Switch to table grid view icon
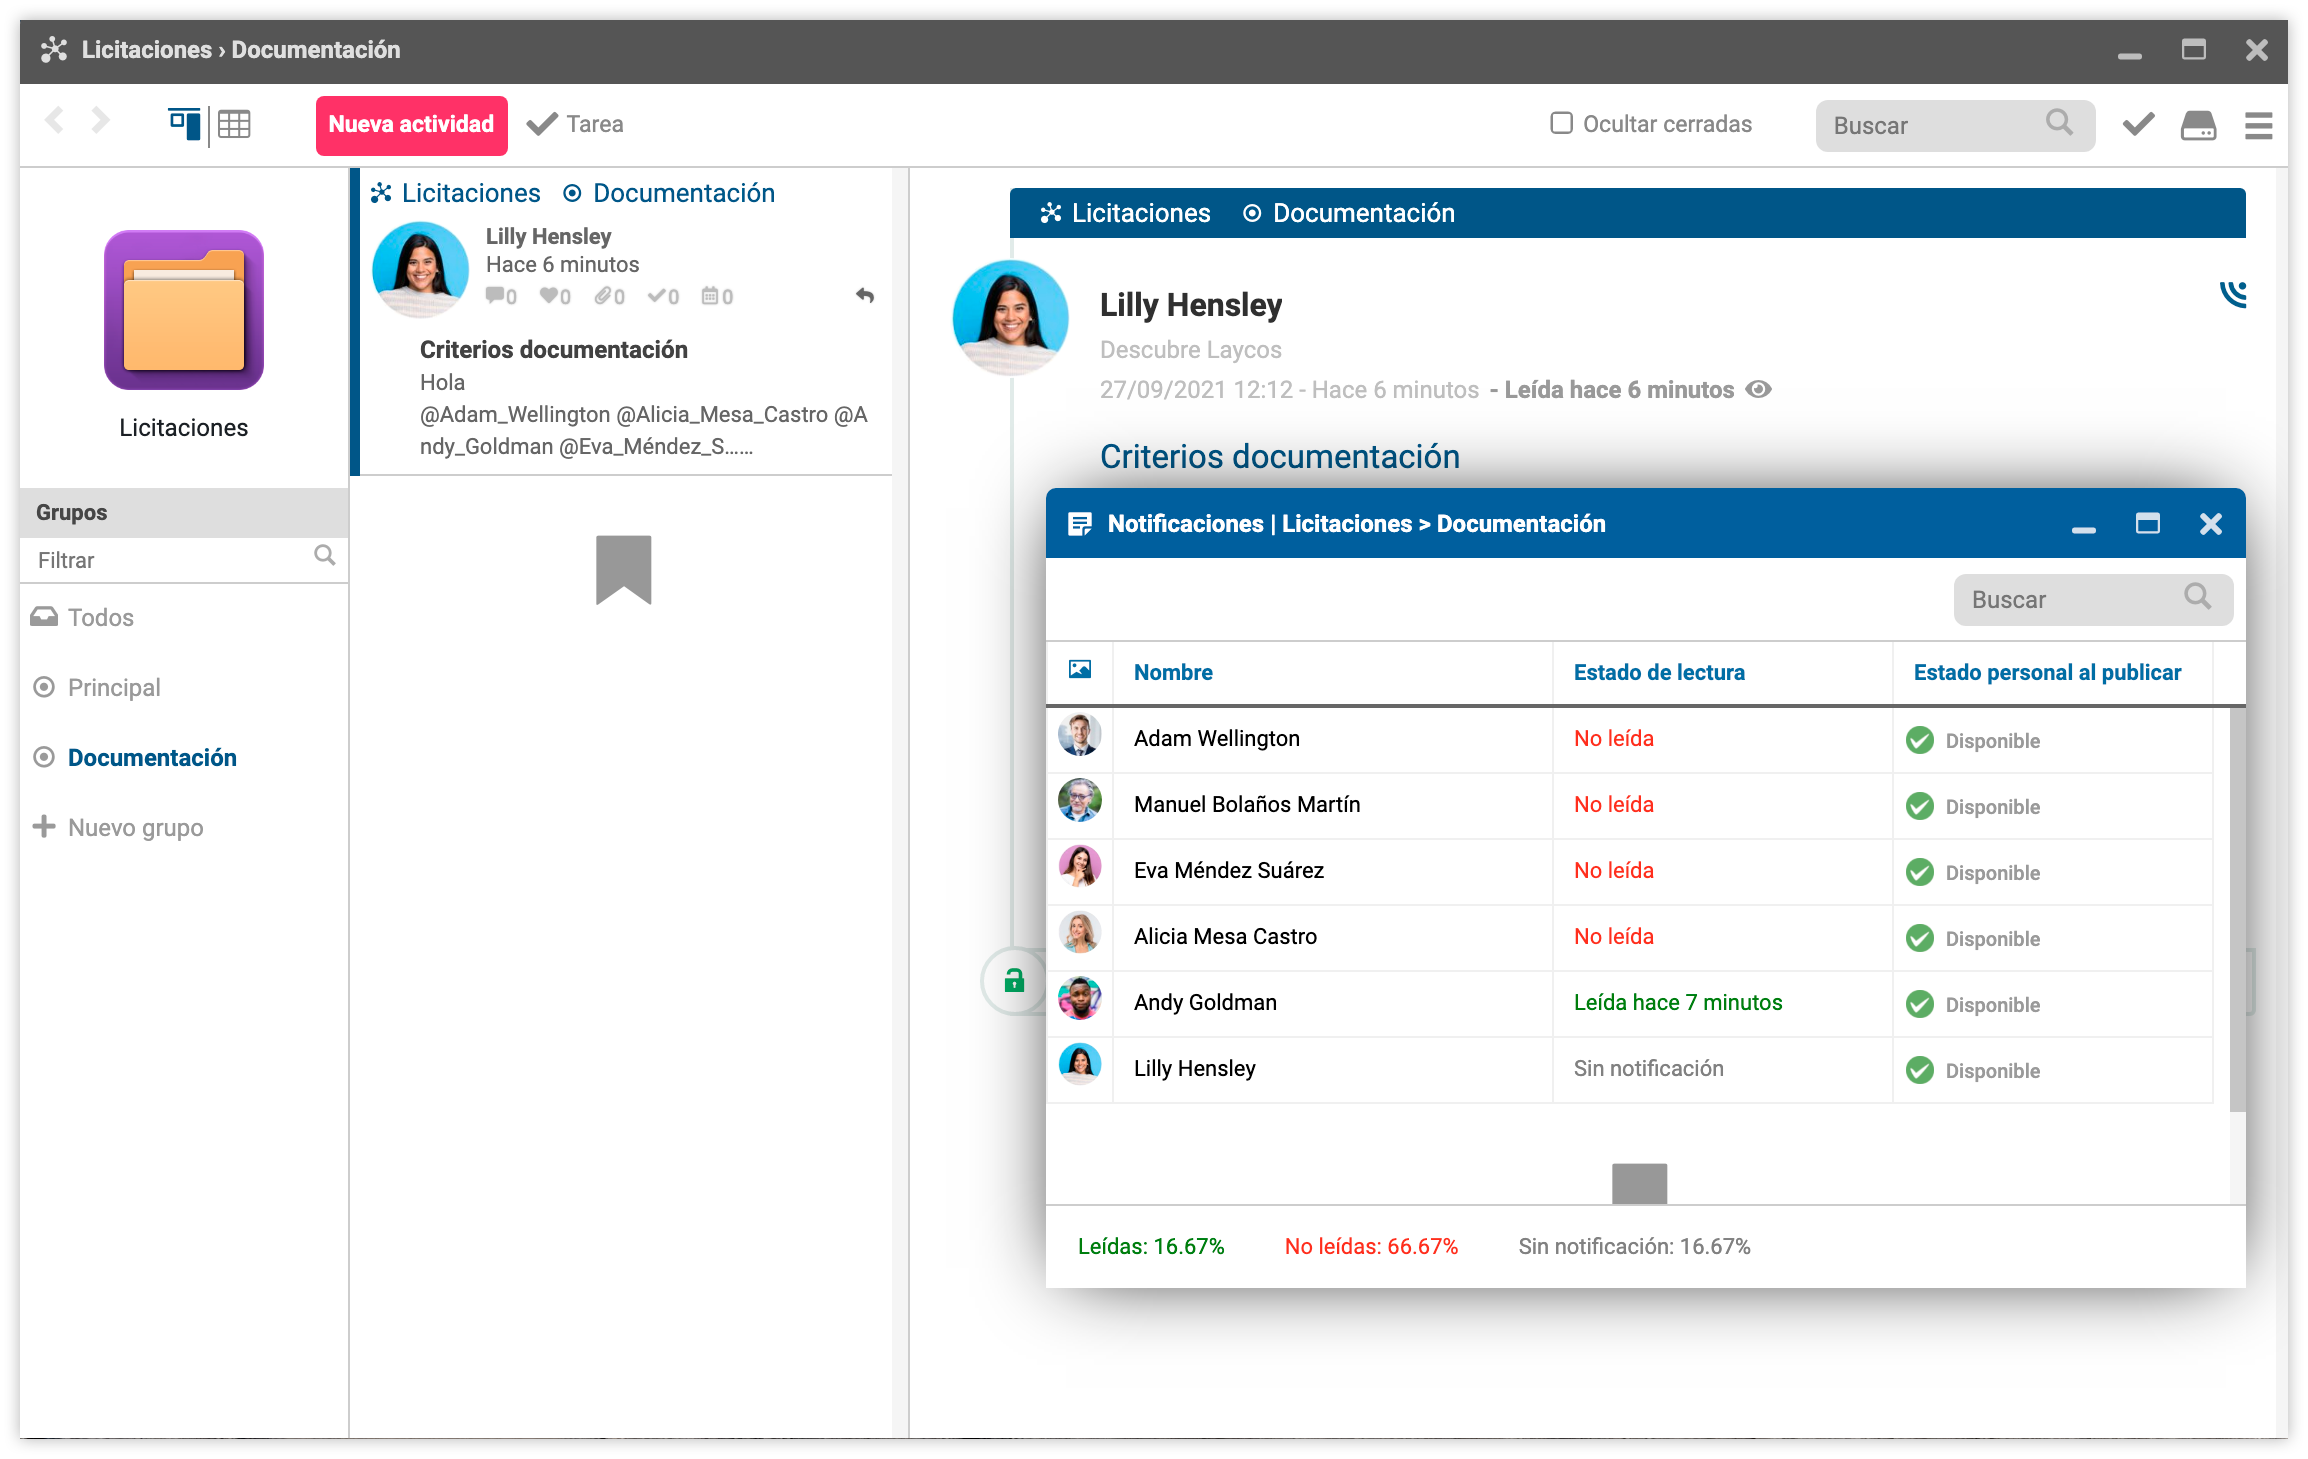 click(x=234, y=124)
